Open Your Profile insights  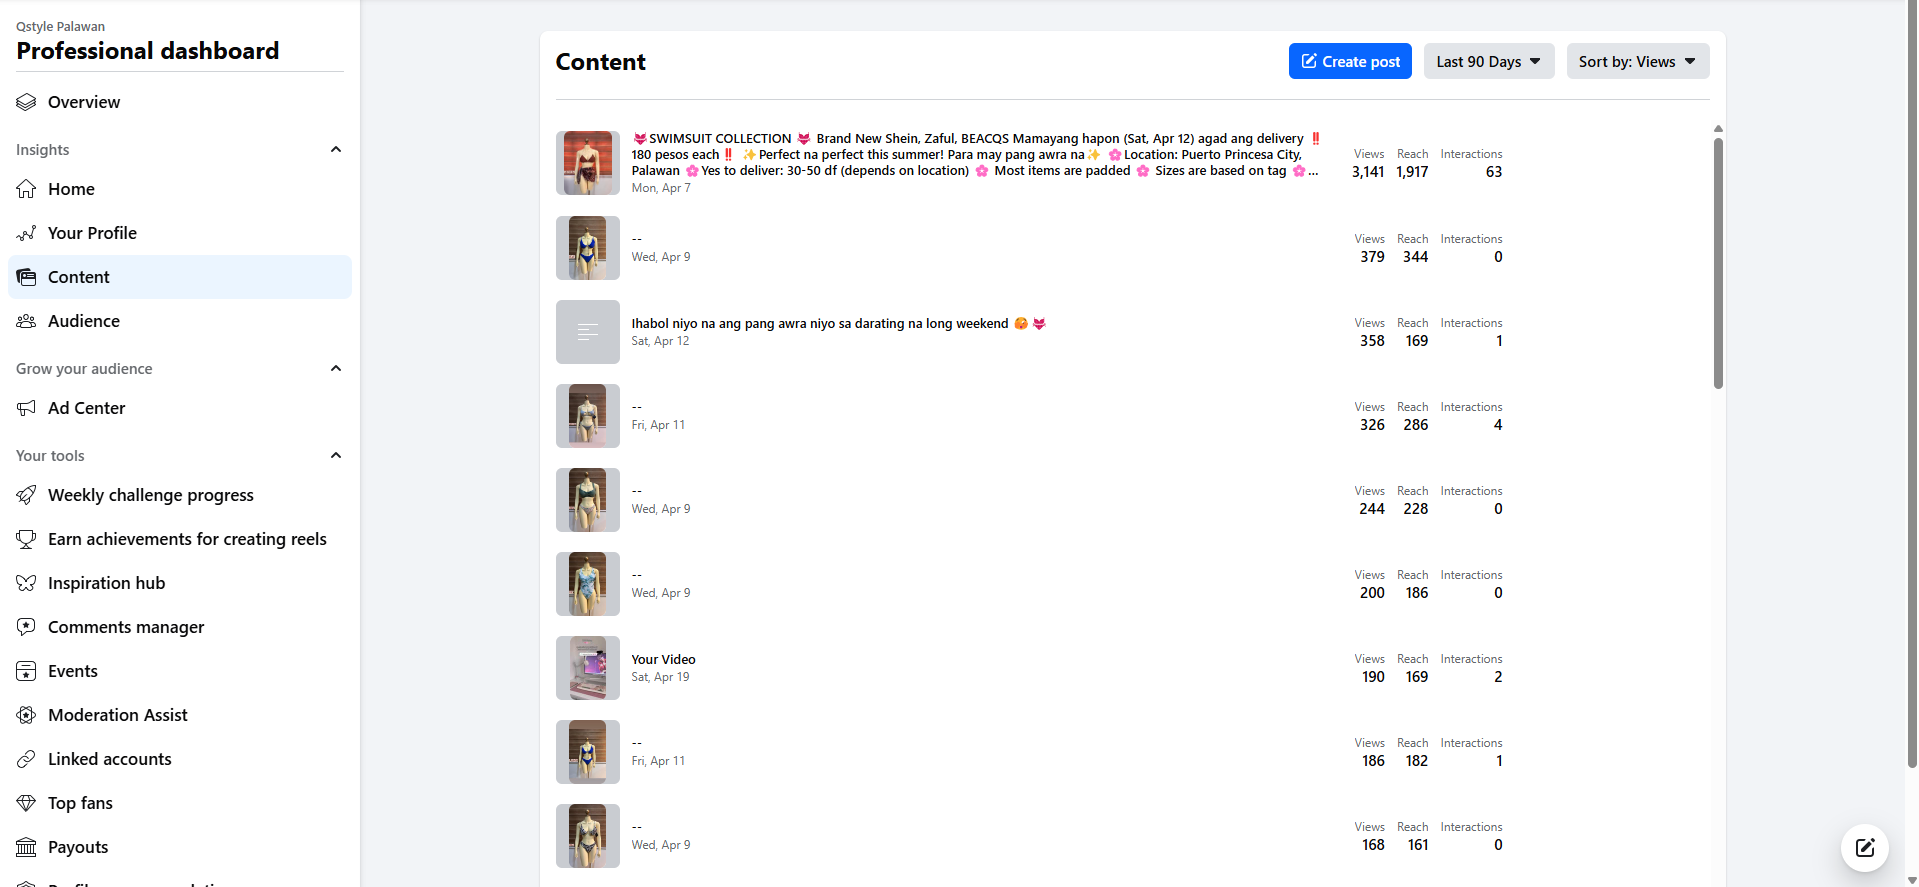(180, 233)
